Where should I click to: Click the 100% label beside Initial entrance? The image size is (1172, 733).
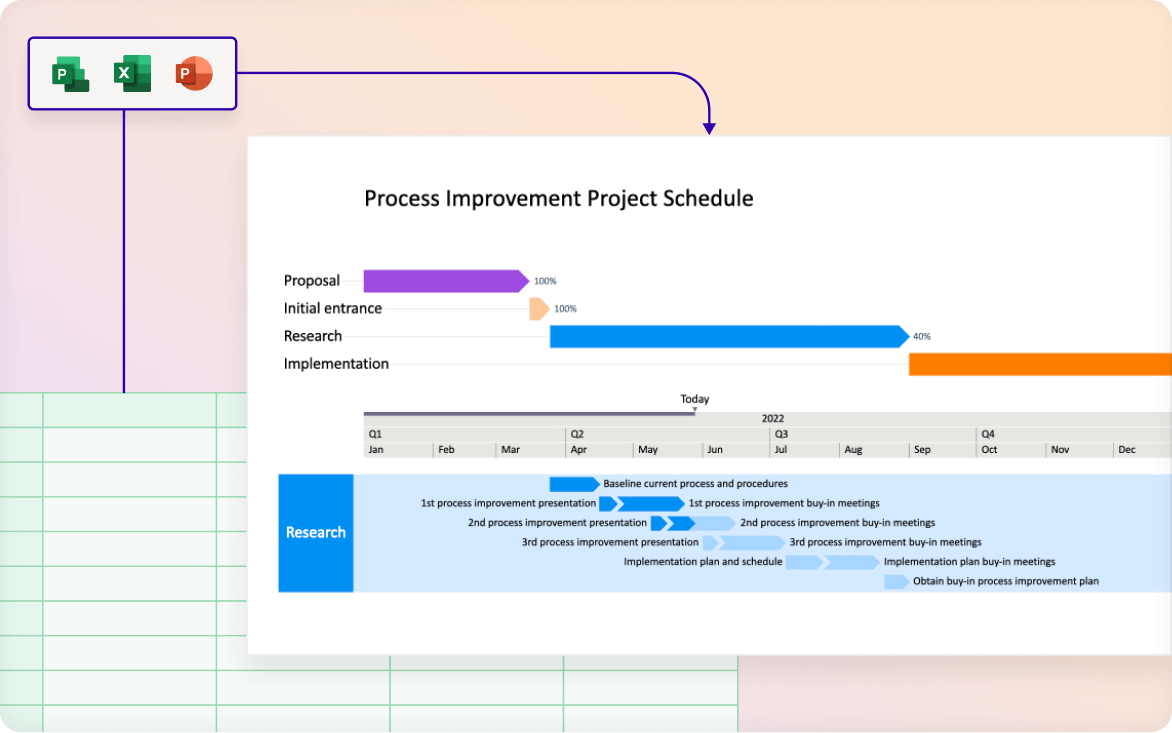565,309
